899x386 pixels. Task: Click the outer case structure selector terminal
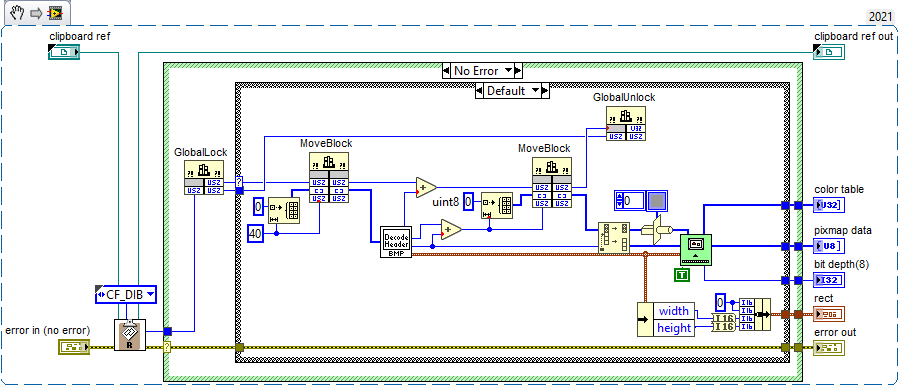167,347
